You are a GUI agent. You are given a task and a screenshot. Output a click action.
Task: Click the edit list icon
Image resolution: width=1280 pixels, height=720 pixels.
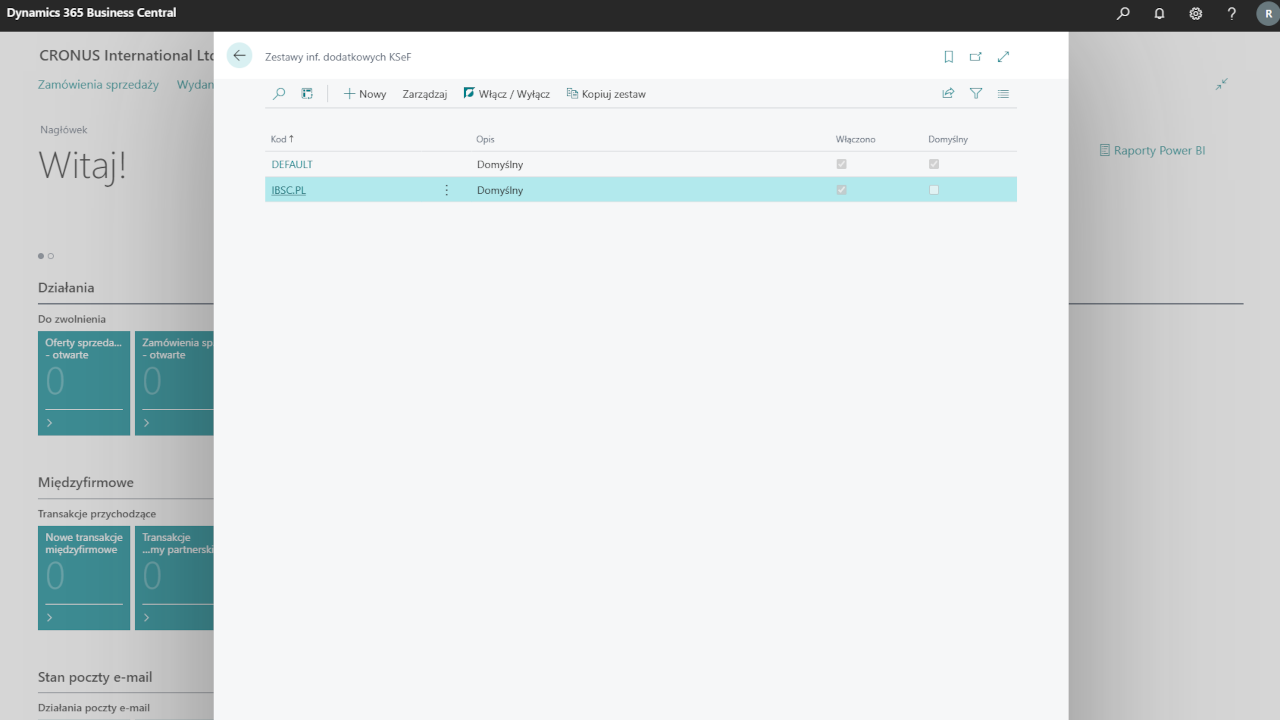307,94
